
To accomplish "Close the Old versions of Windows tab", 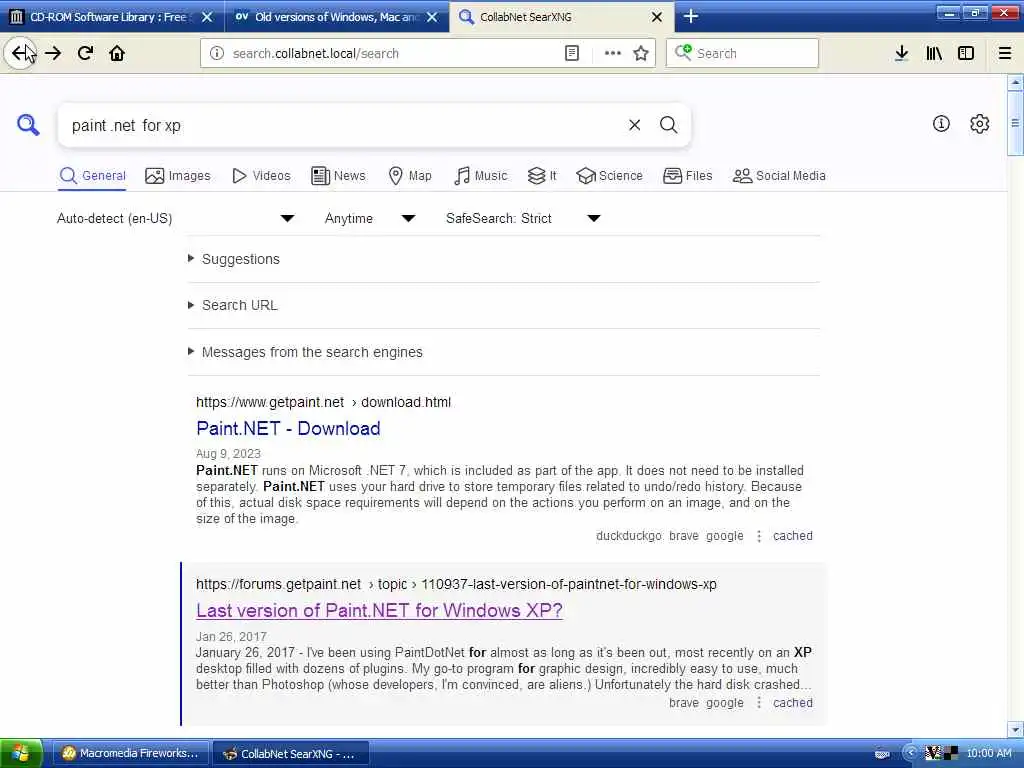I will coord(432,17).
